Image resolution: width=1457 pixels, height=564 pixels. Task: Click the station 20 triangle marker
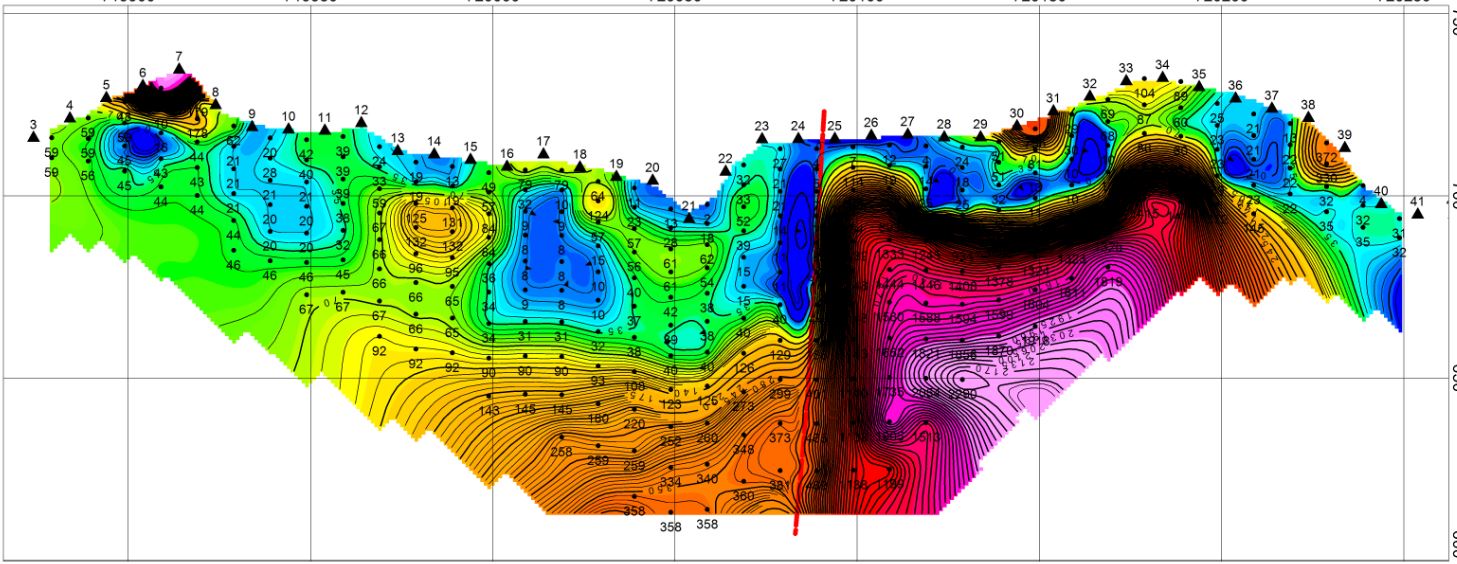pyautogui.click(x=652, y=179)
